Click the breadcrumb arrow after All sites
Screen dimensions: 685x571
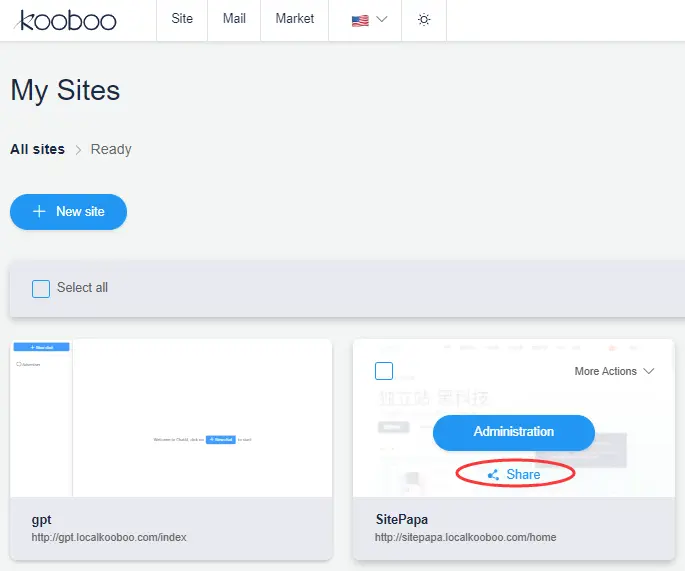click(78, 150)
